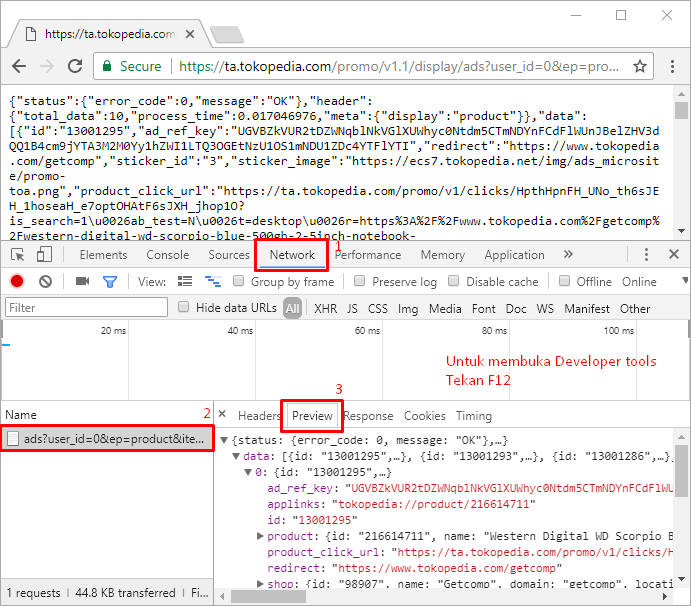Bookmark this page with the star icon

(639, 67)
